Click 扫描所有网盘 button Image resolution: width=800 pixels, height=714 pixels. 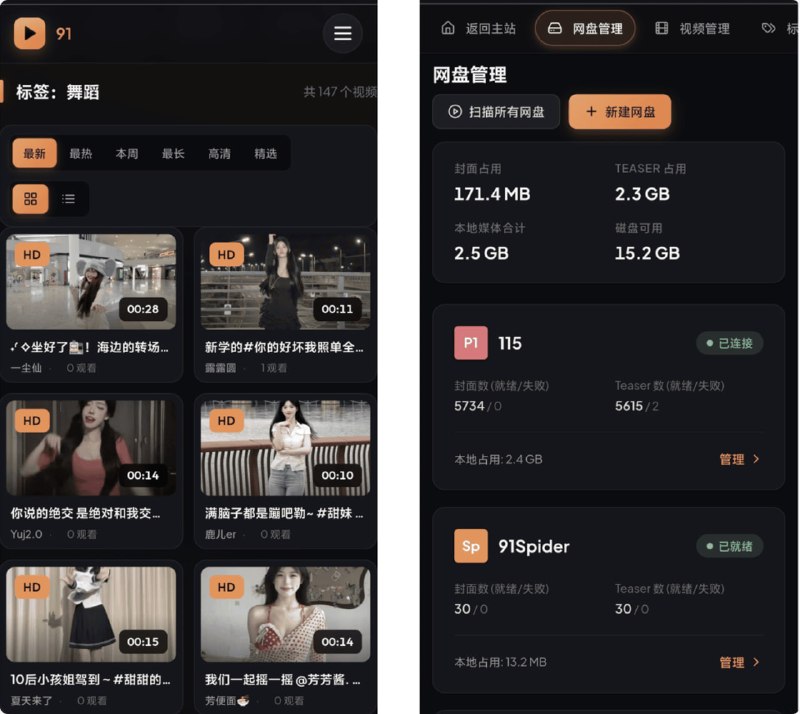pyautogui.click(x=496, y=111)
